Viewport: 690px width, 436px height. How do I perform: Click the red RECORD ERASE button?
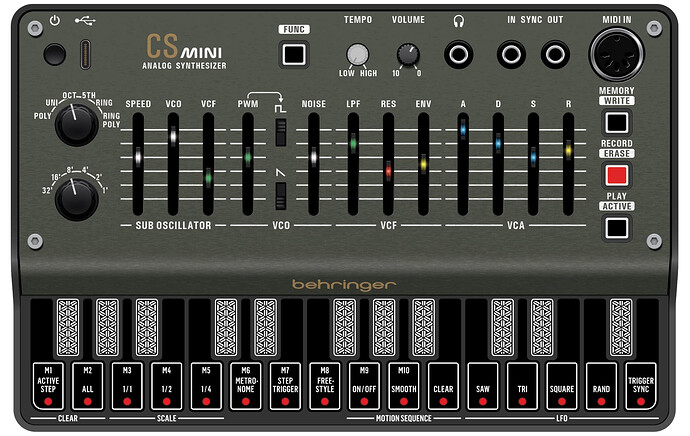point(617,175)
